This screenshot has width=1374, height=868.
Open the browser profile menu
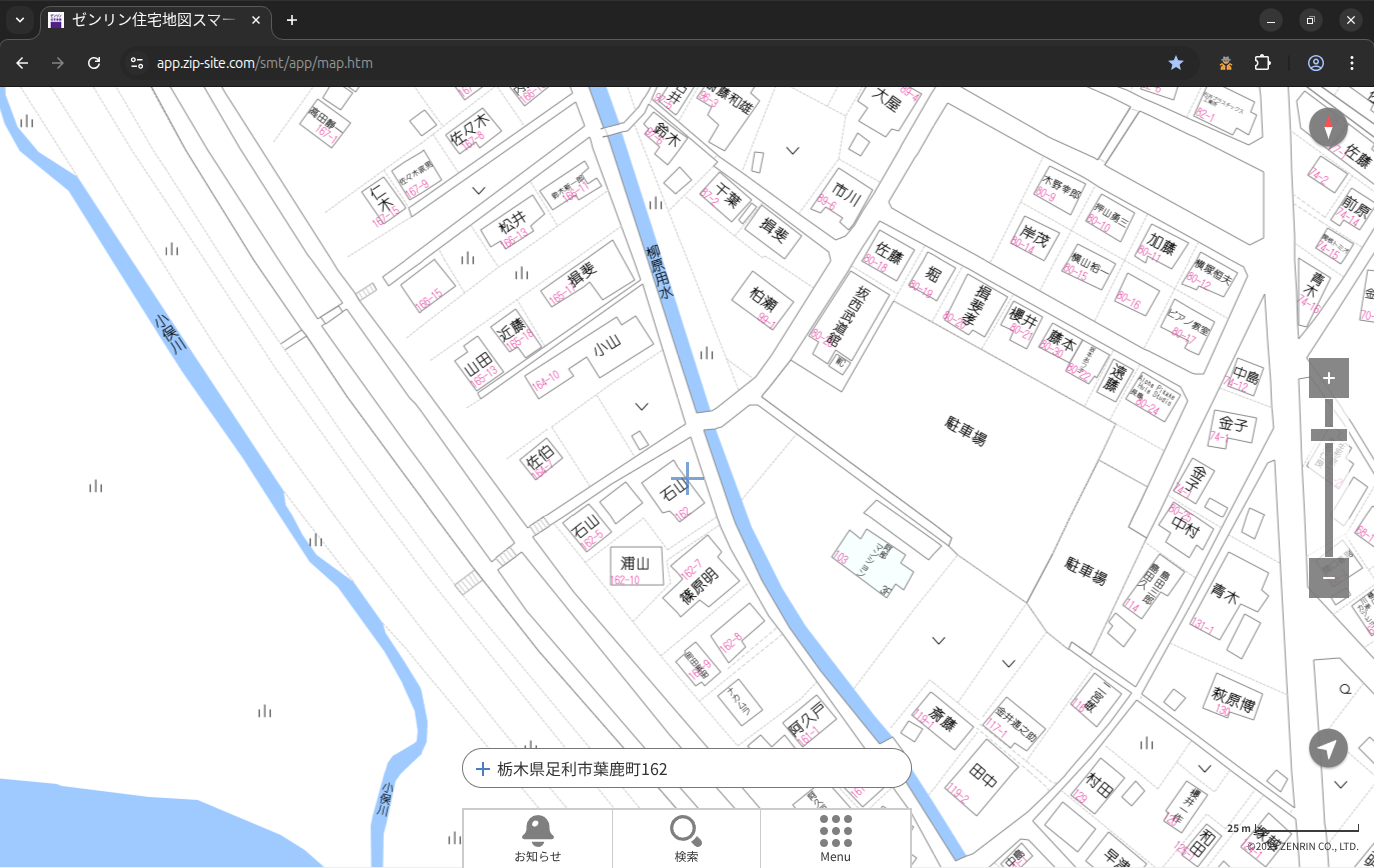pos(1316,63)
